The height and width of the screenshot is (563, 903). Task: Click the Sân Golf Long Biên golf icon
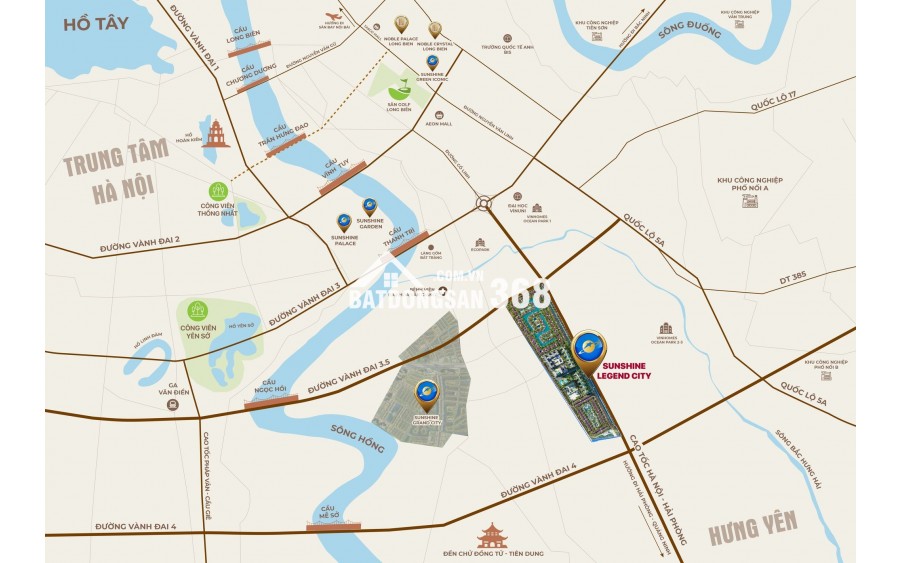click(x=399, y=89)
